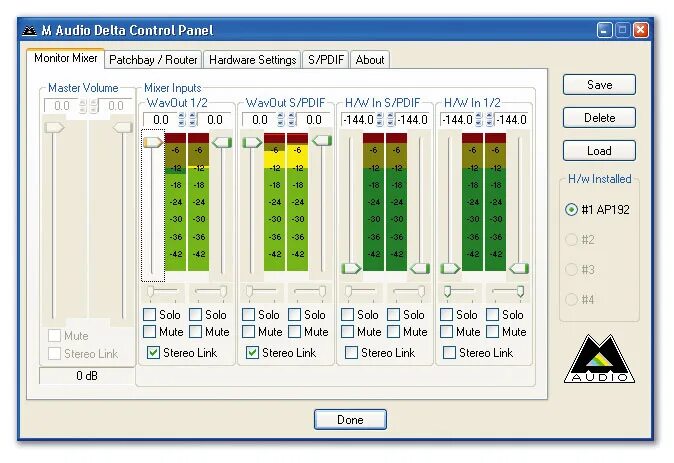
Task: Toggle right Mute for H/W In S/PDIF
Action: [393, 332]
